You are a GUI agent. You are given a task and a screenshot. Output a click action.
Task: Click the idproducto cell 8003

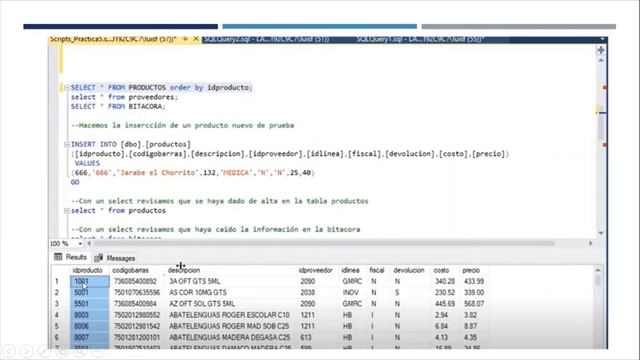tap(90, 315)
